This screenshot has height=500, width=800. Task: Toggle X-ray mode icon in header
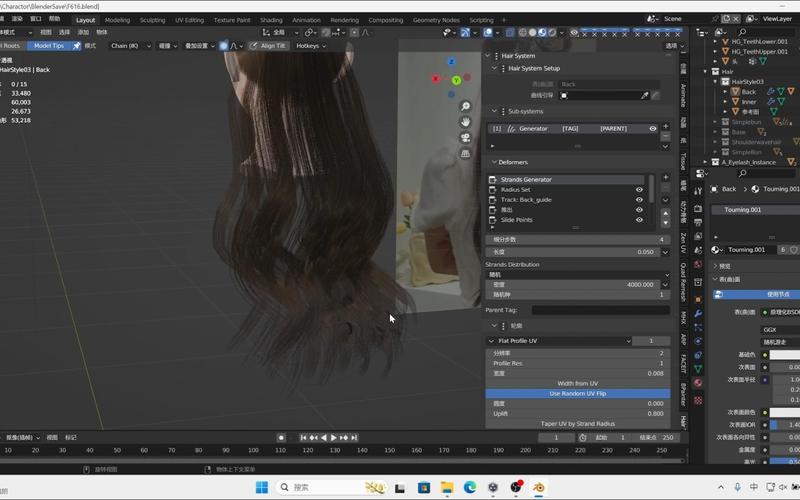510,33
